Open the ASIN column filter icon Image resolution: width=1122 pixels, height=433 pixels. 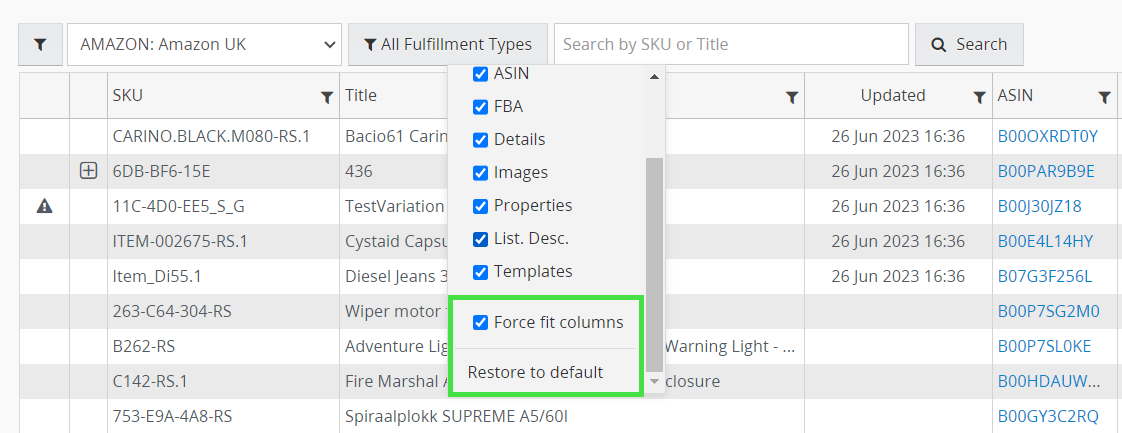tap(1104, 97)
